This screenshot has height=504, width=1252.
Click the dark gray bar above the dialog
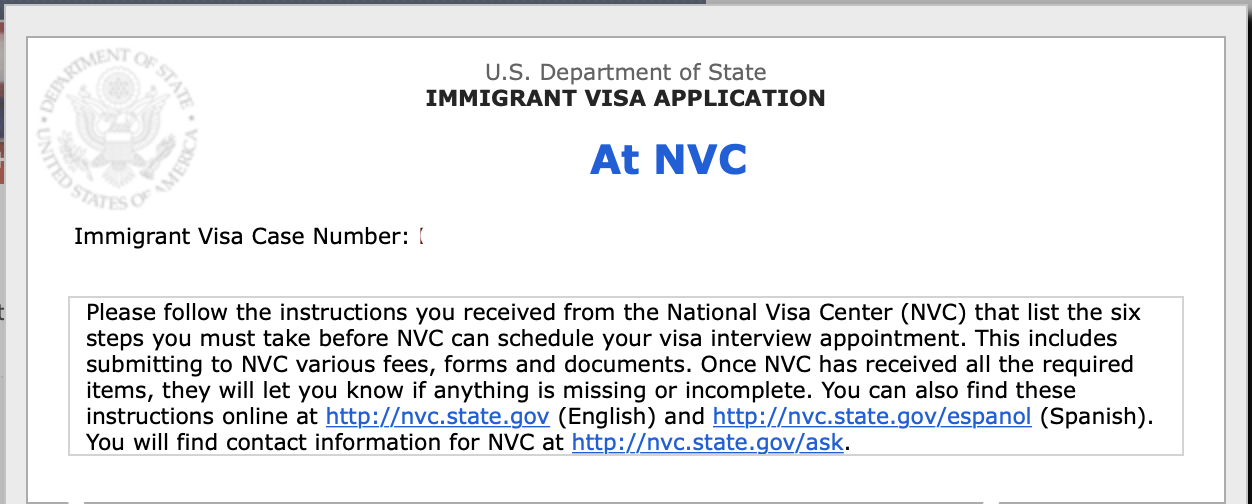coord(352,2)
